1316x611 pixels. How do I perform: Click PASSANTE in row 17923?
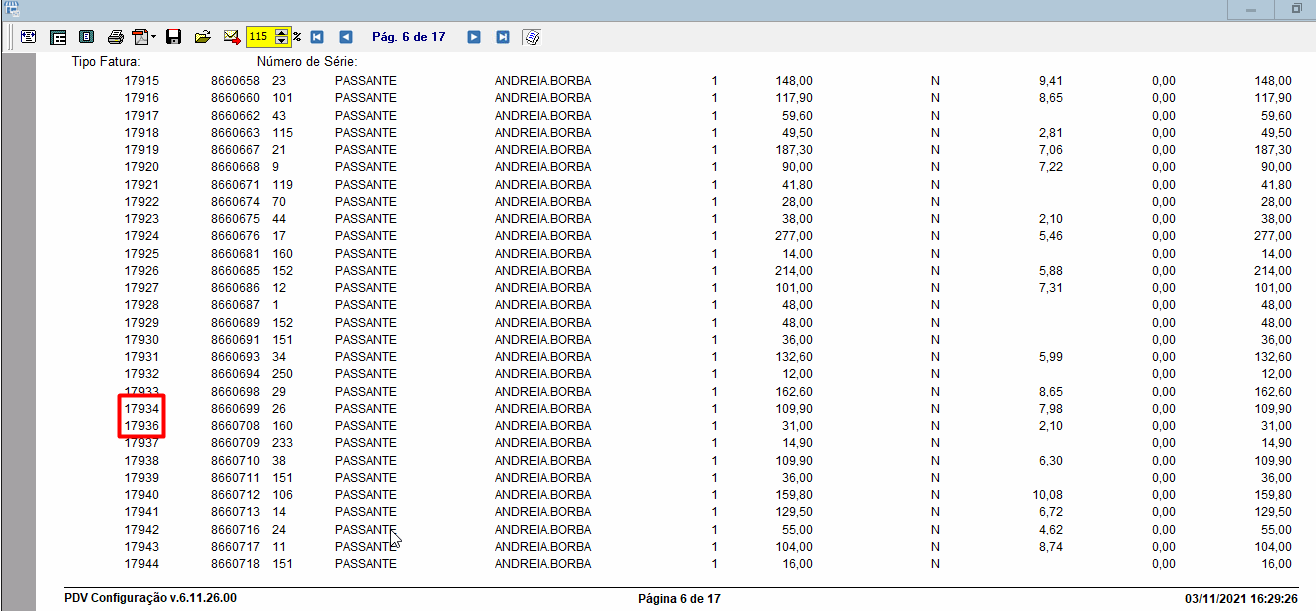click(365, 219)
